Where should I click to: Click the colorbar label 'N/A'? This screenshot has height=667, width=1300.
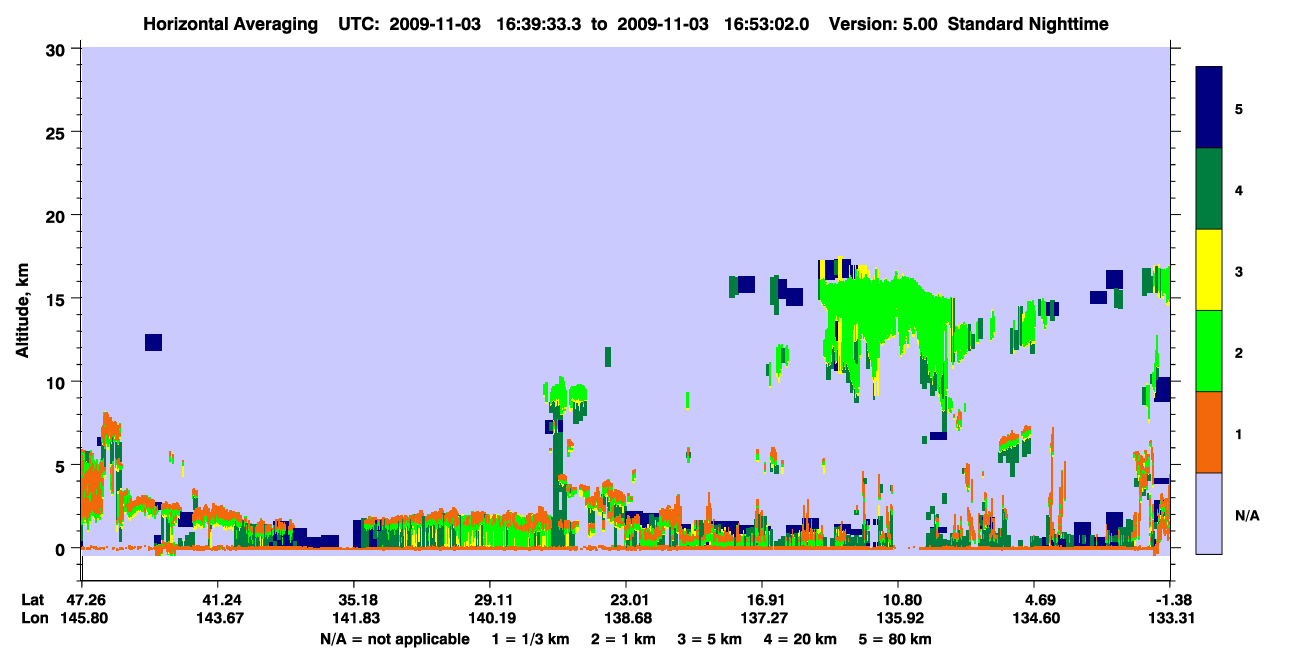[1246, 515]
